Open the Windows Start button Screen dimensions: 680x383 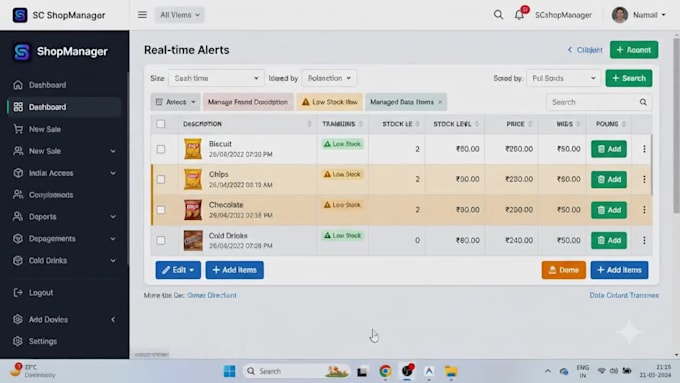click(229, 371)
